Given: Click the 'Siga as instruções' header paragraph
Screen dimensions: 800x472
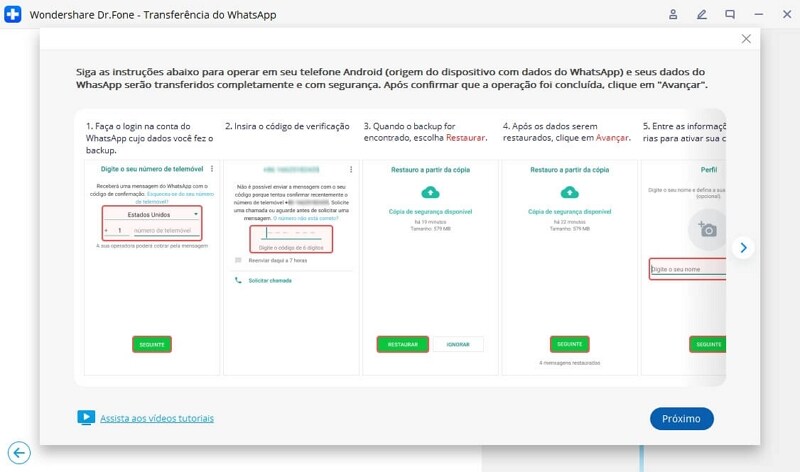Looking at the screenshot, I should [392, 78].
